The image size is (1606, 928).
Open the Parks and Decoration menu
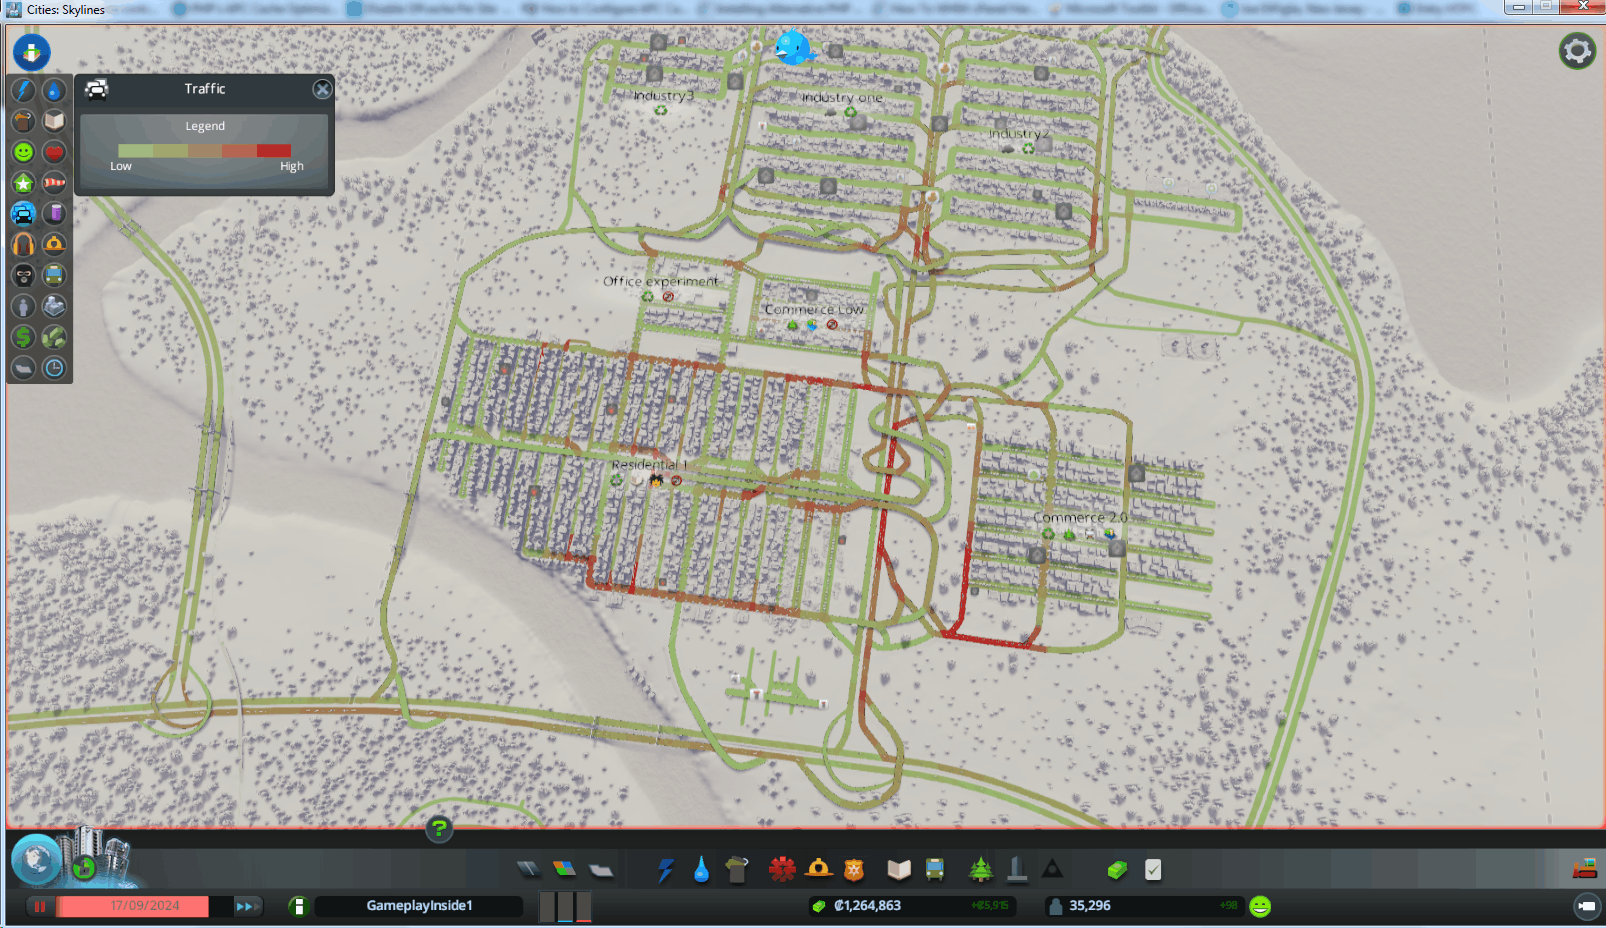[981, 870]
